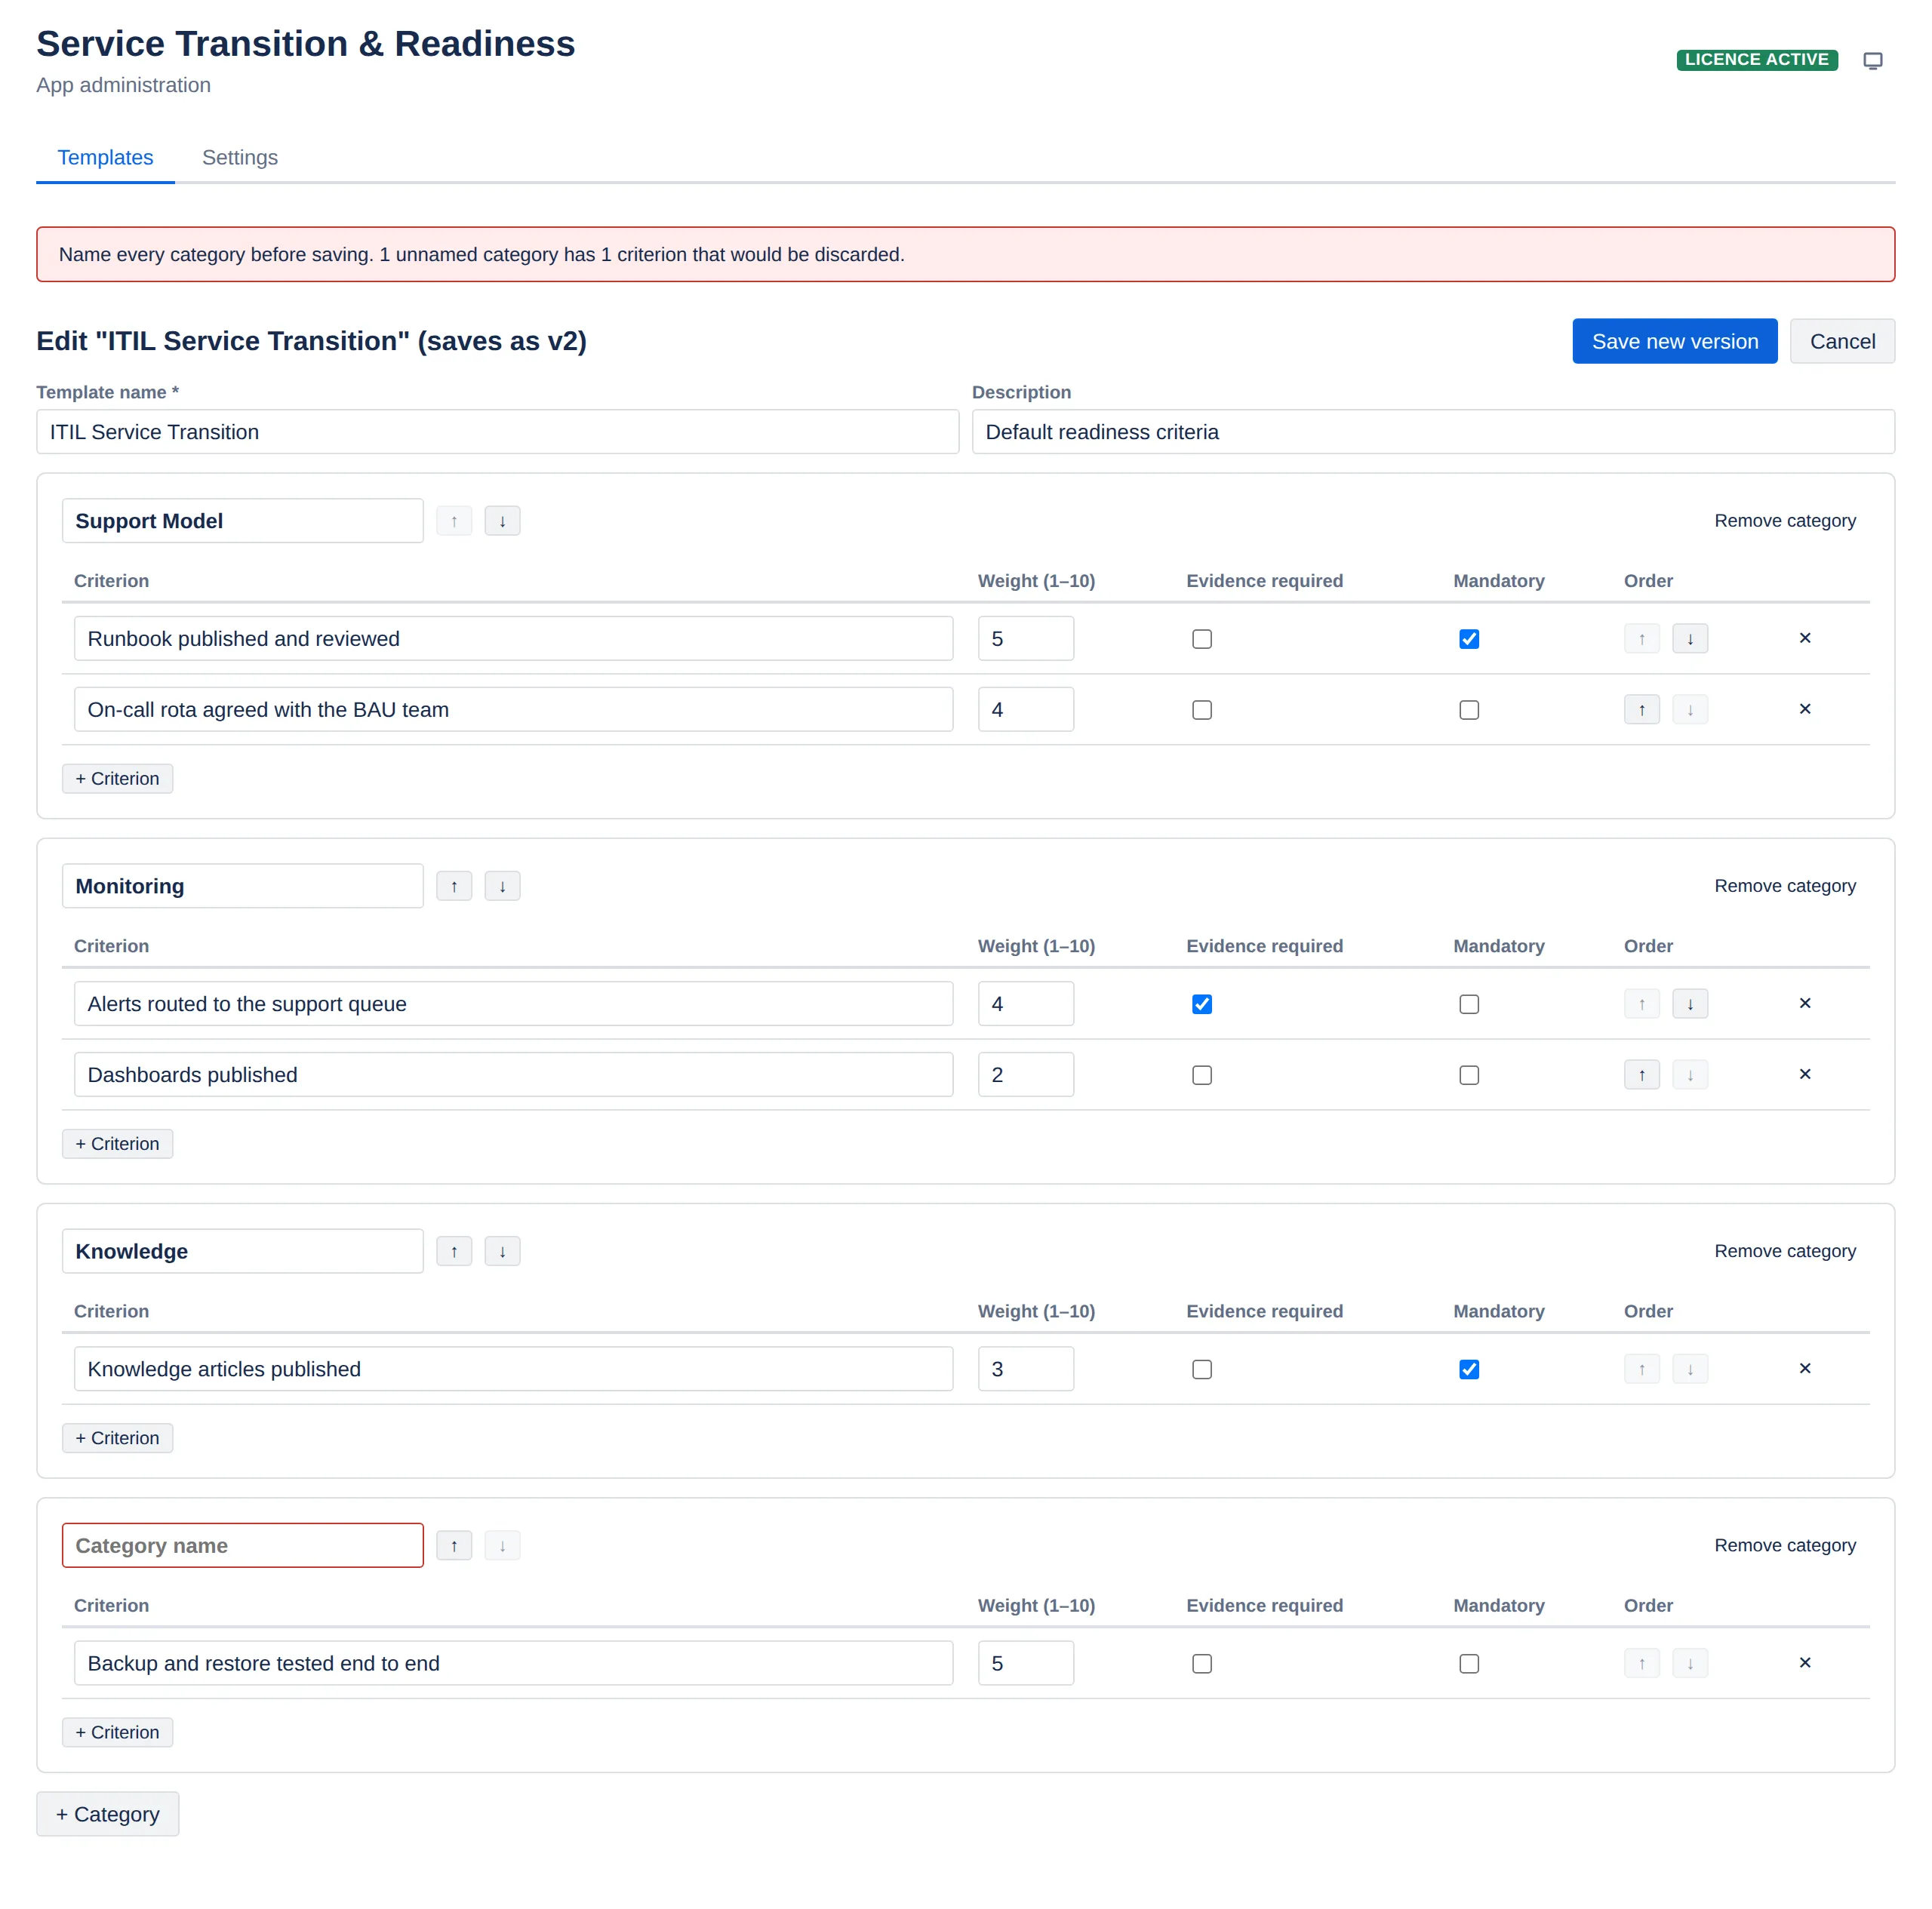Edit weight for Dashboards published

click(x=1026, y=1074)
